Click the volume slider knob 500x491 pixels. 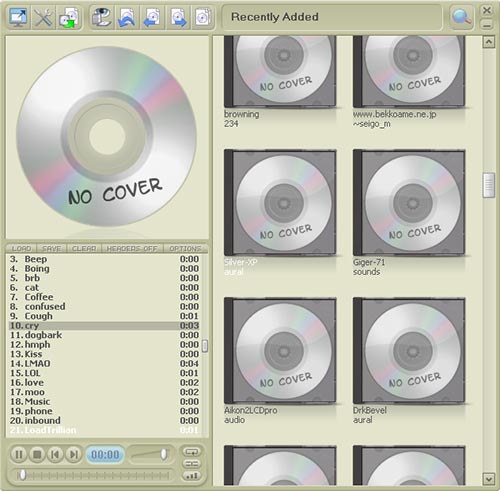pos(164,454)
